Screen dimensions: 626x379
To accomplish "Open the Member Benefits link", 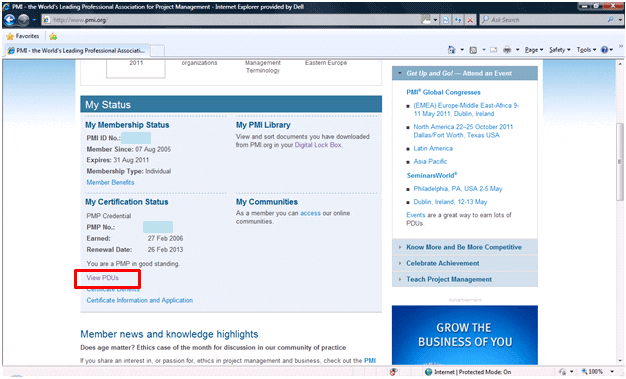I will [x=110, y=183].
